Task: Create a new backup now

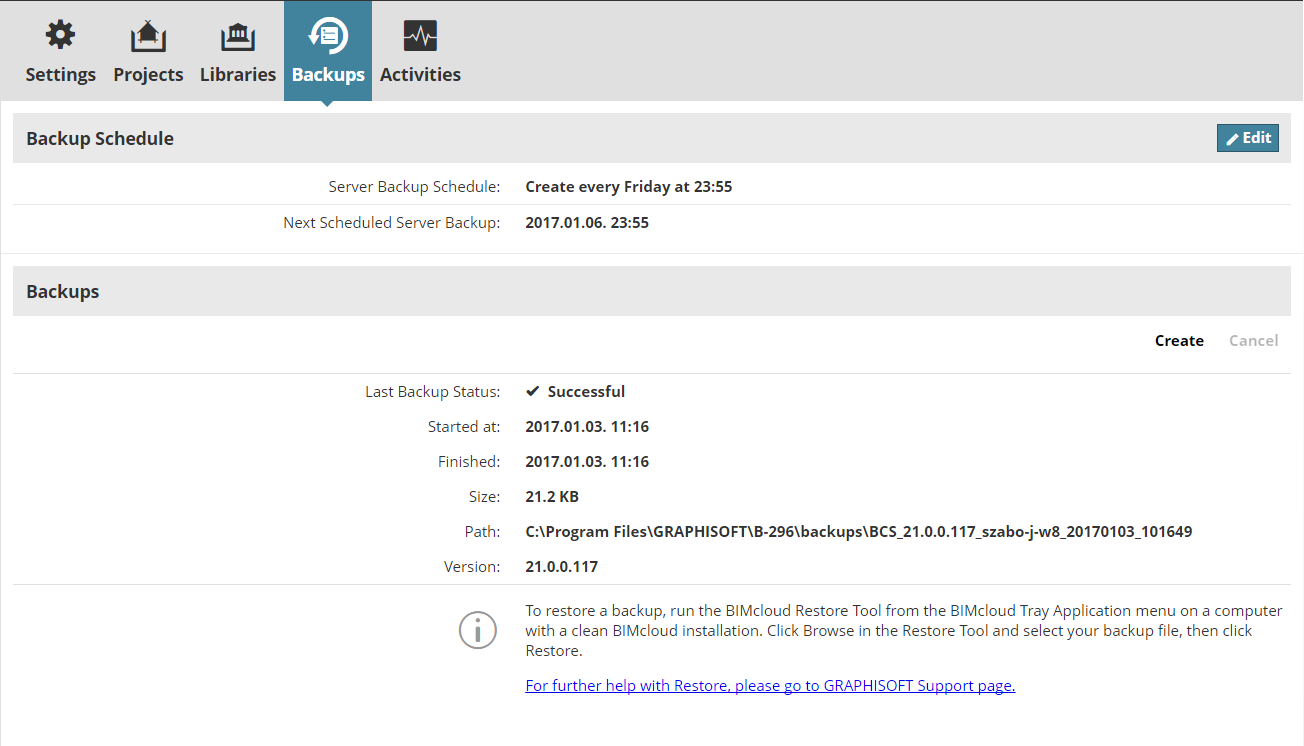Action: click(x=1179, y=340)
